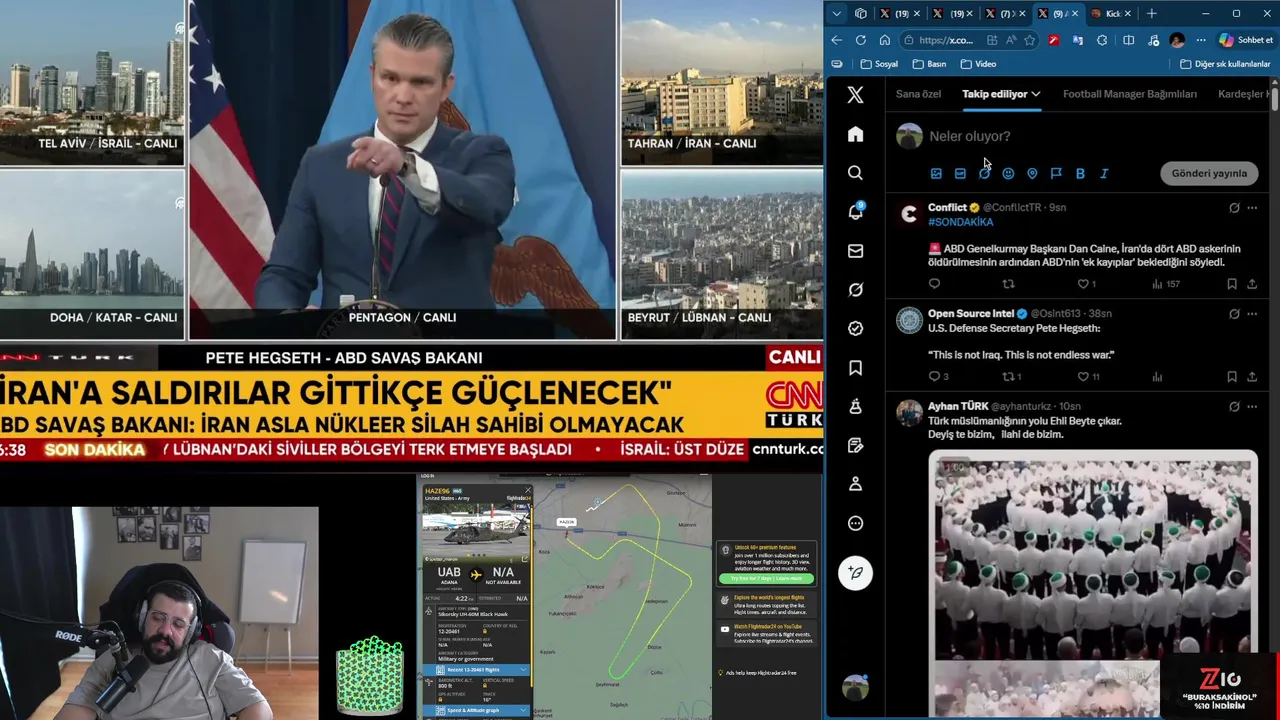Go back in the browser
1280x720 pixels.
837,40
